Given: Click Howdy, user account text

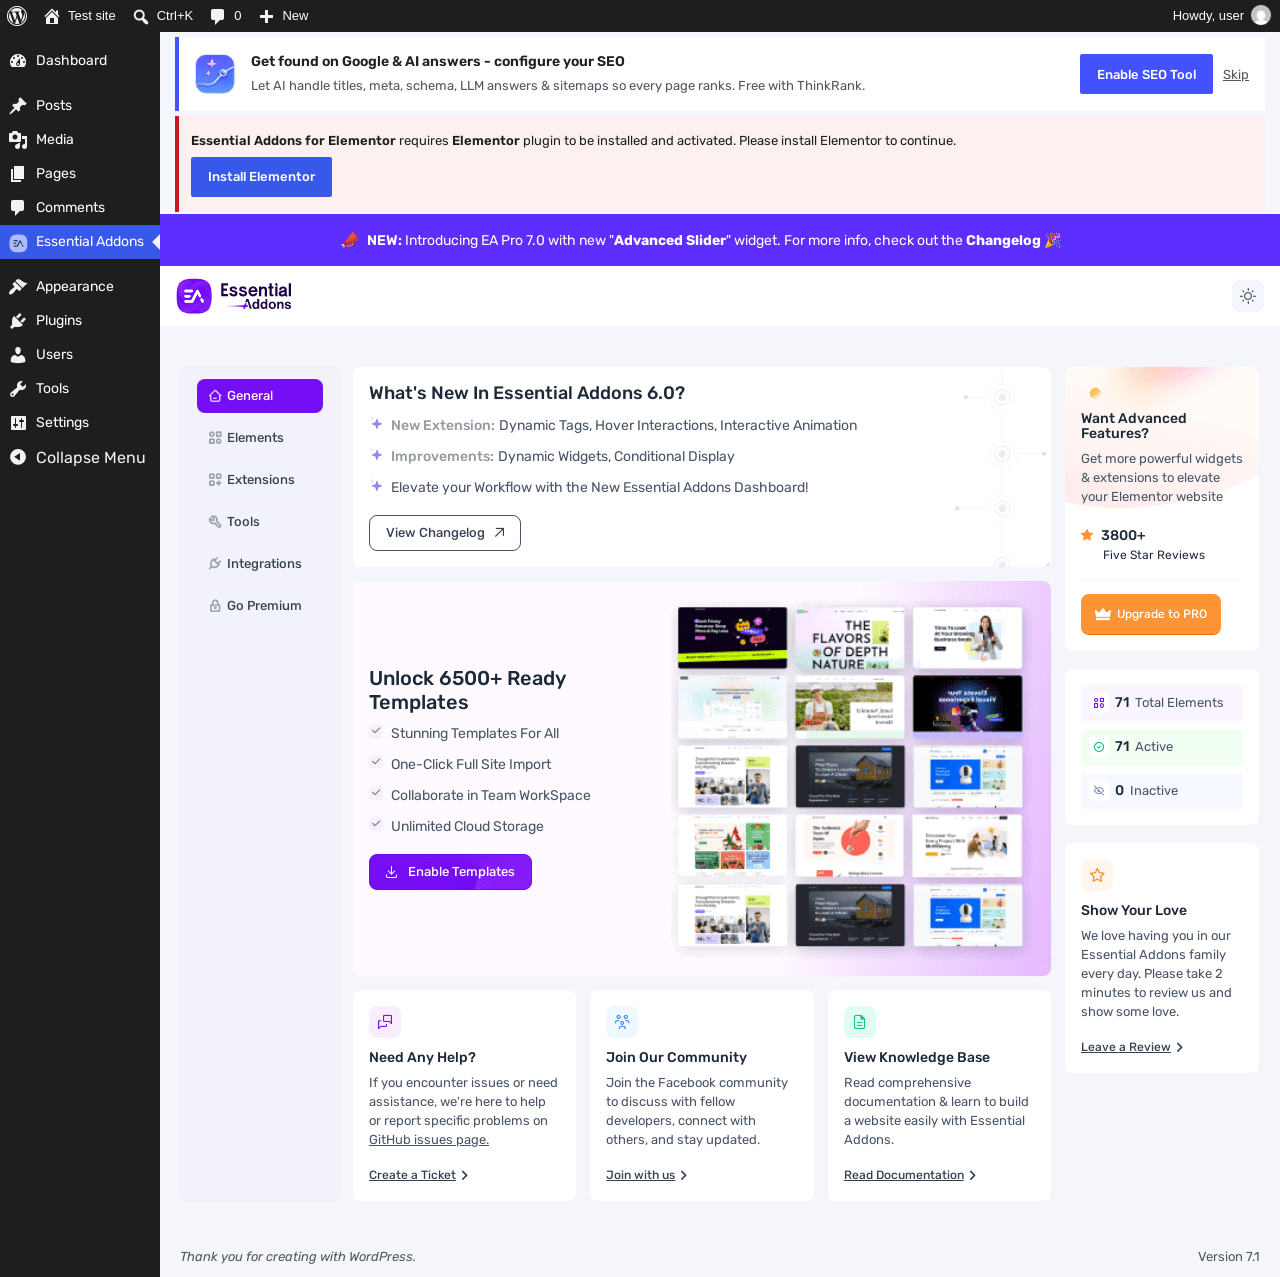Looking at the screenshot, I should point(1208,16).
